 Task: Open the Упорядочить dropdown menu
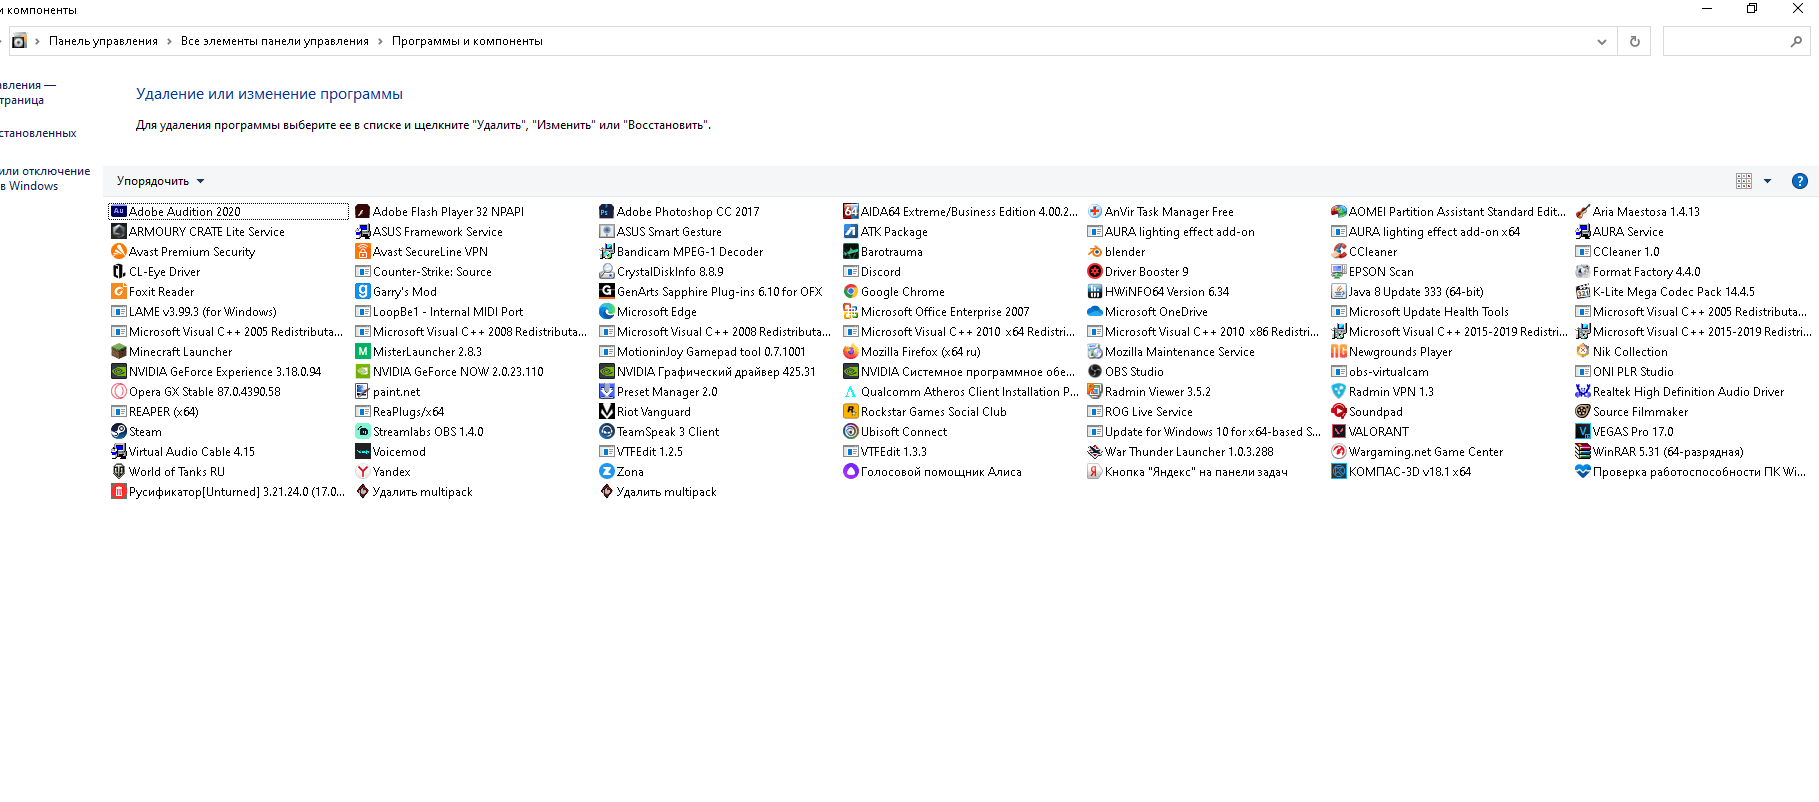coord(160,181)
